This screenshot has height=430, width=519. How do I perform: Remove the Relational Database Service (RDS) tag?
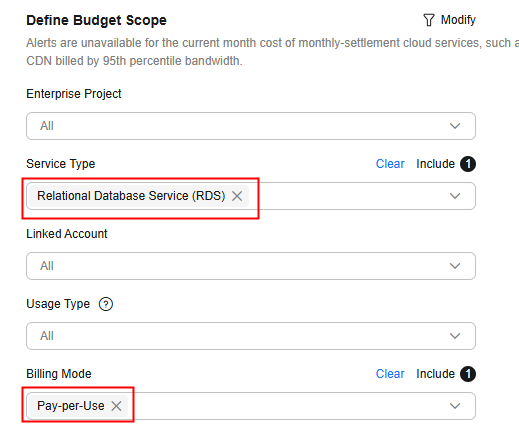[x=237, y=196]
